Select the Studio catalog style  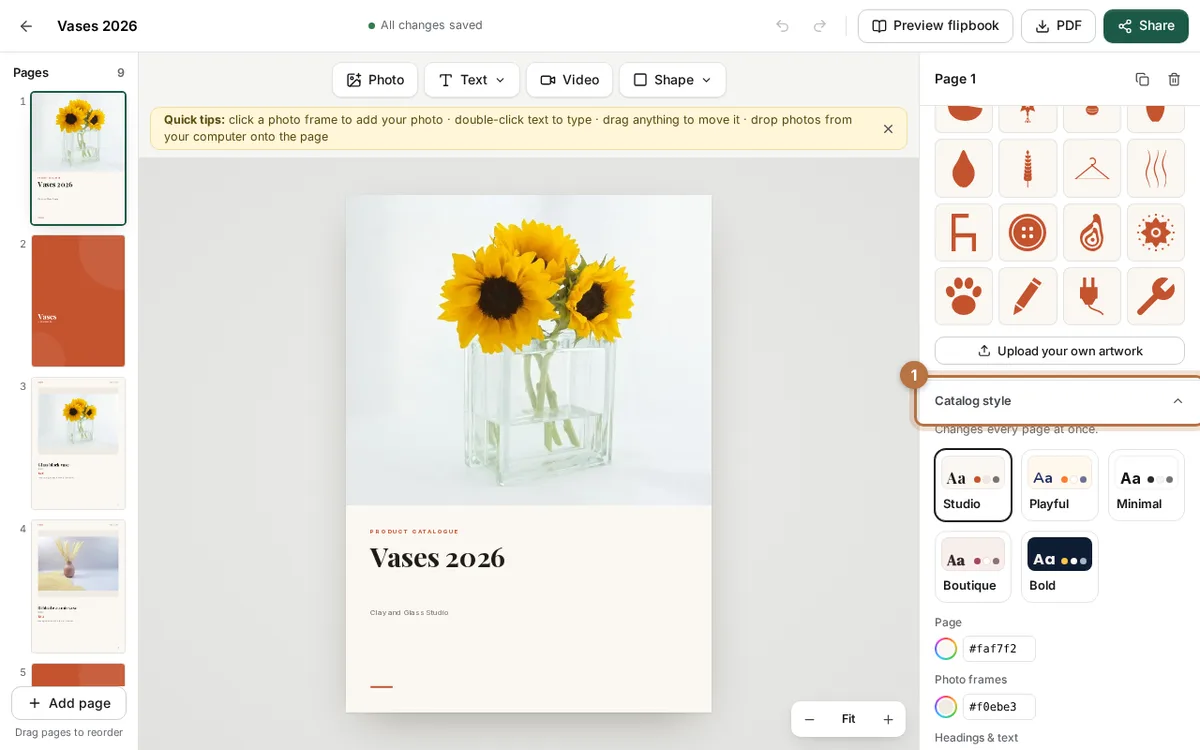[973, 485]
